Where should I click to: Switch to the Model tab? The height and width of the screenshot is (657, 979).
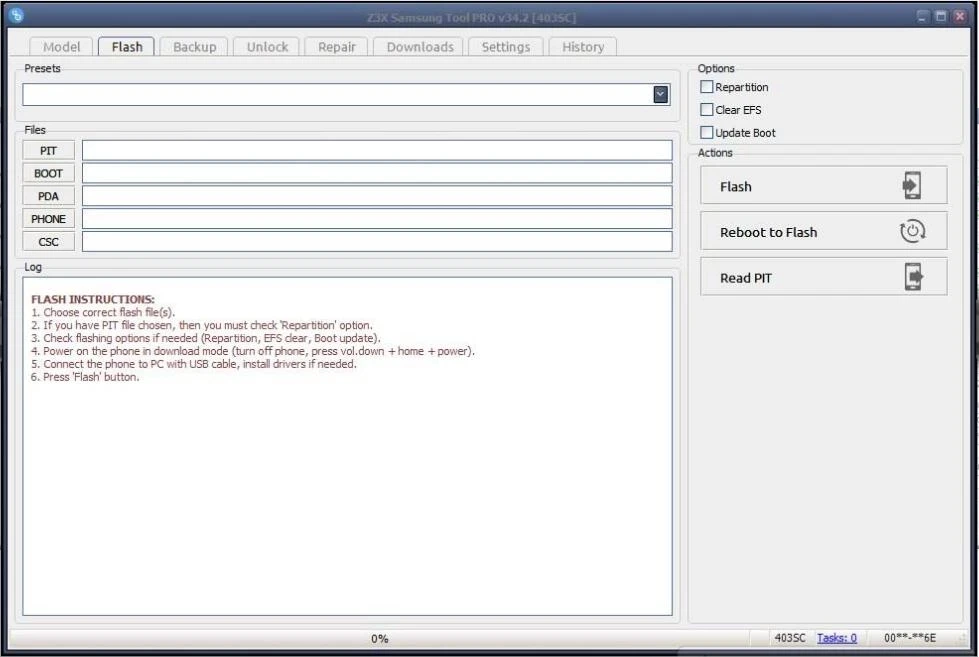pos(61,47)
